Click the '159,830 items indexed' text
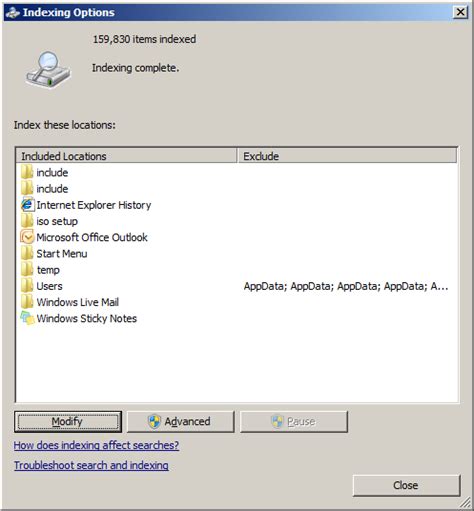The width and height of the screenshot is (474, 511). click(x=144, y=39)
